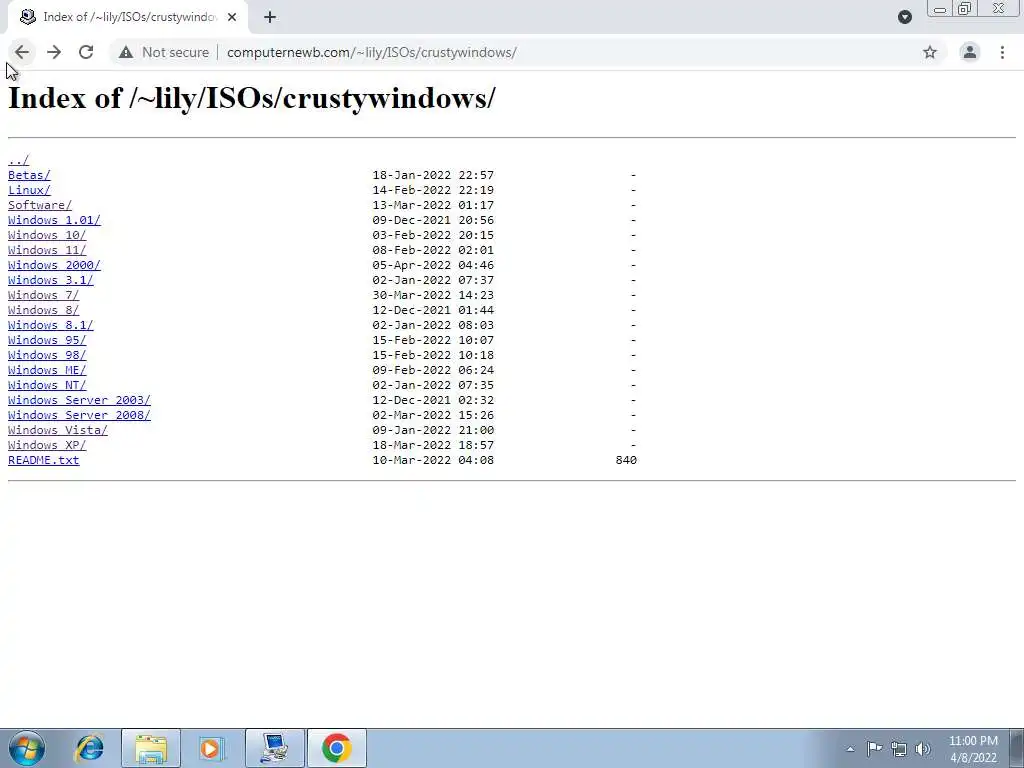Click the date 10-Mar-2022 04:08

[433, 460]
